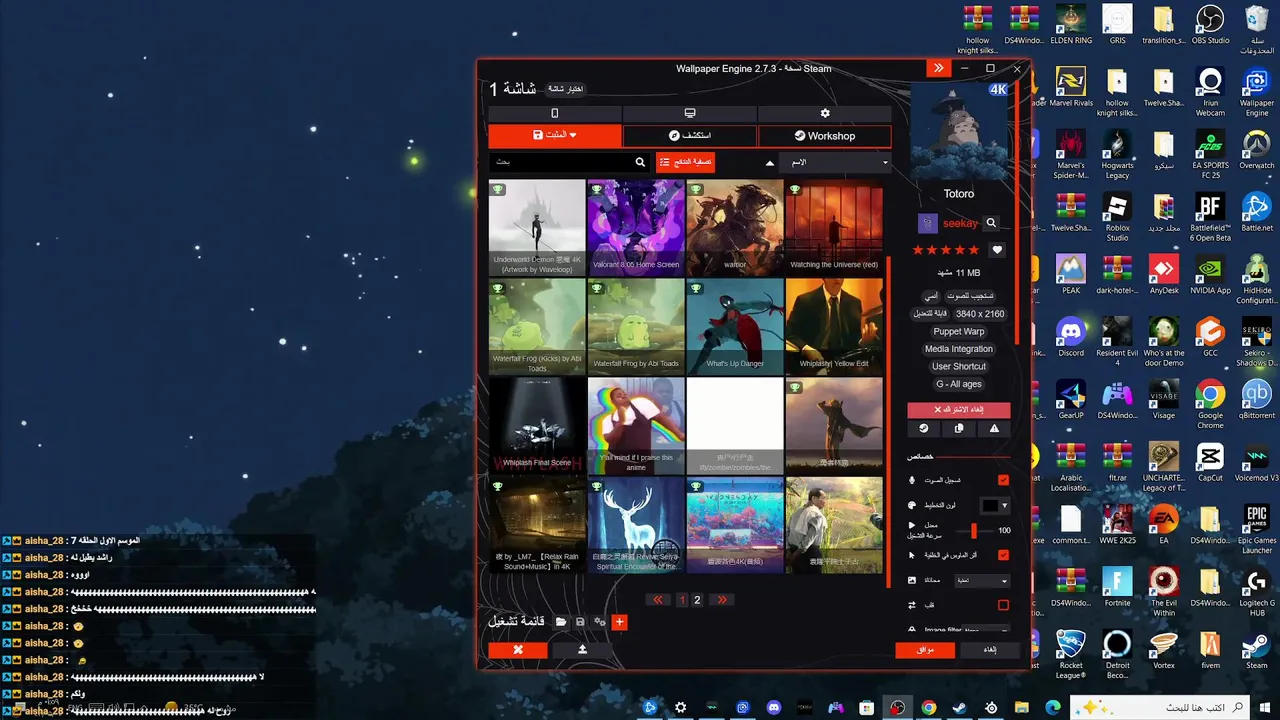Switch to the Discover tab
1280x720 pixels.
coord(690,135)
